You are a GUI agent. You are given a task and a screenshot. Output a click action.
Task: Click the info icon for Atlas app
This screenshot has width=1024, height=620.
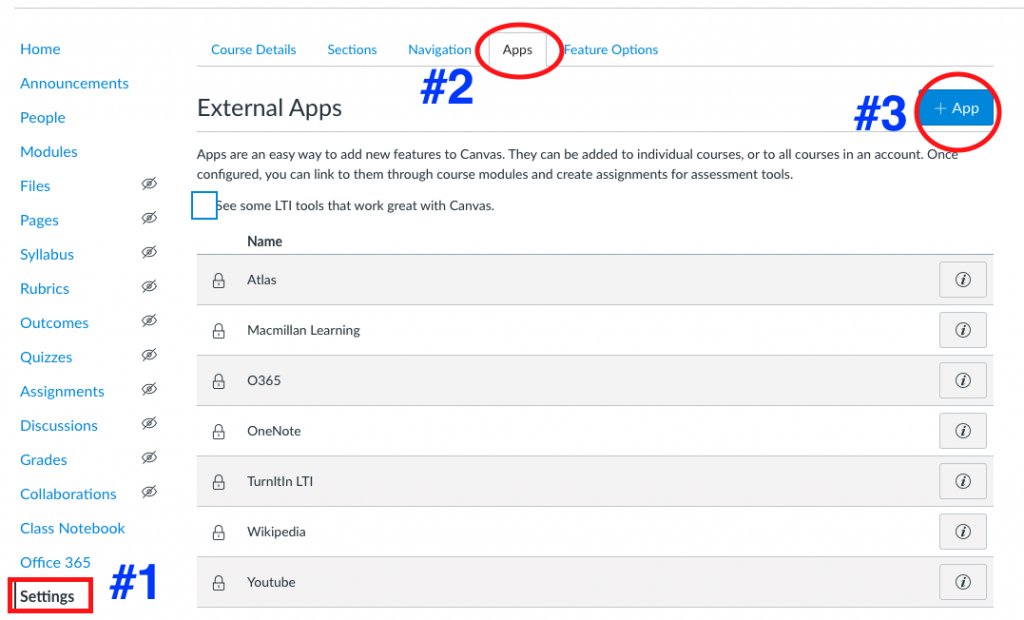tap(963, 280)
